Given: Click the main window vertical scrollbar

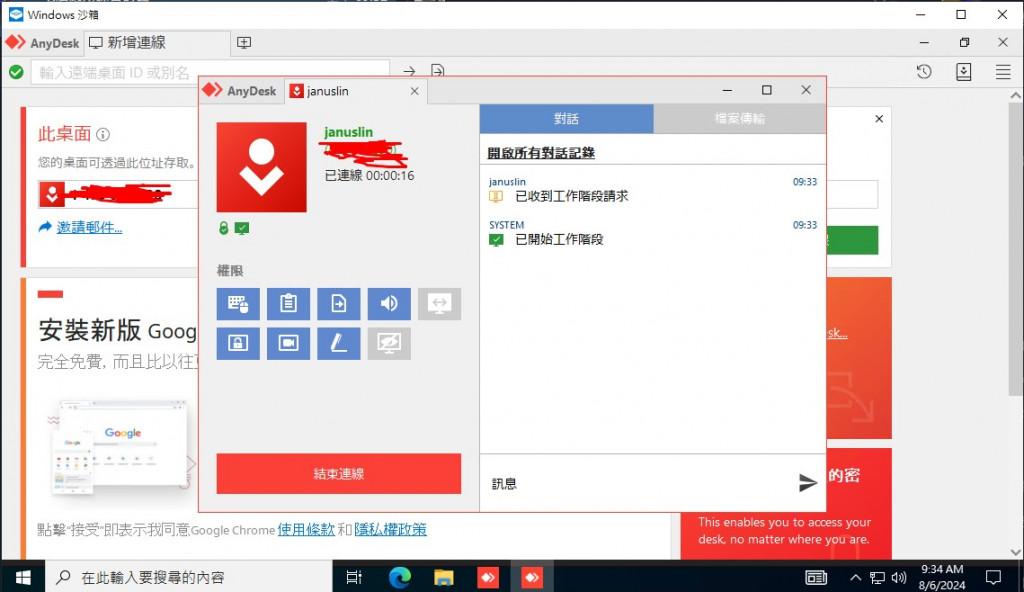Looking at the screenshot, I should click(1015, 248).
